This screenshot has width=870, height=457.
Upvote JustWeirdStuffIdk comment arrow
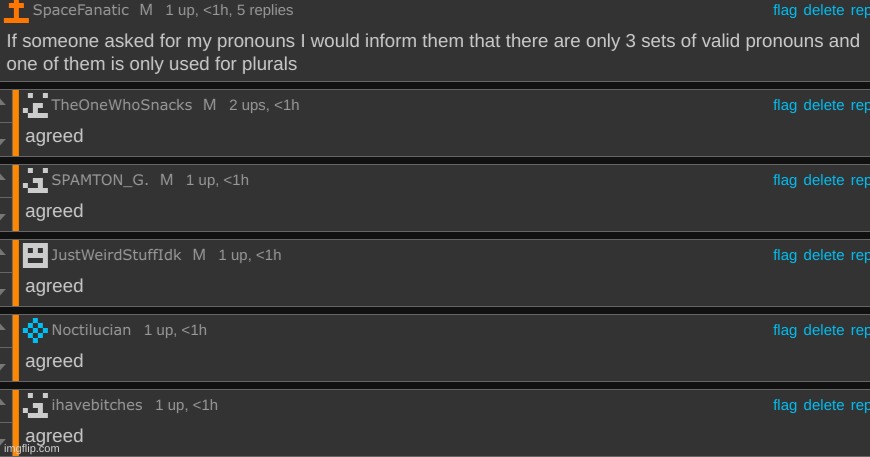(x=3, y=252)
